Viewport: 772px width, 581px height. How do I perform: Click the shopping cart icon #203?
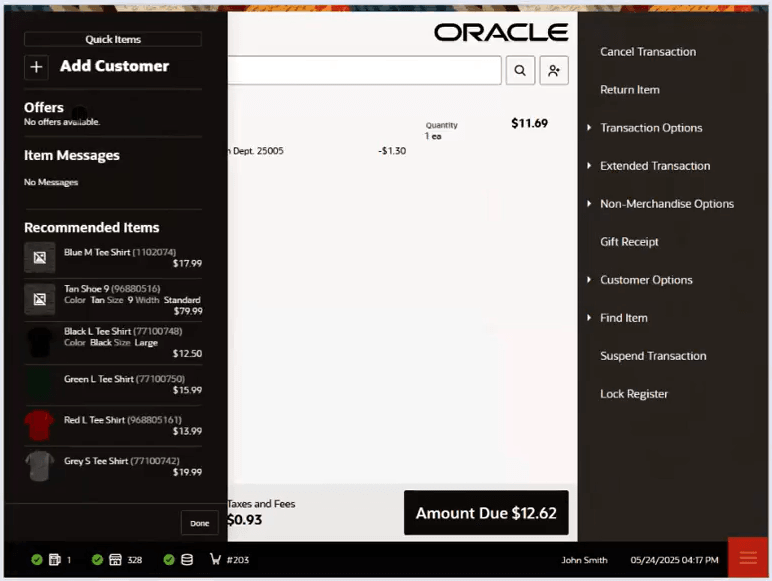(215, 559)
